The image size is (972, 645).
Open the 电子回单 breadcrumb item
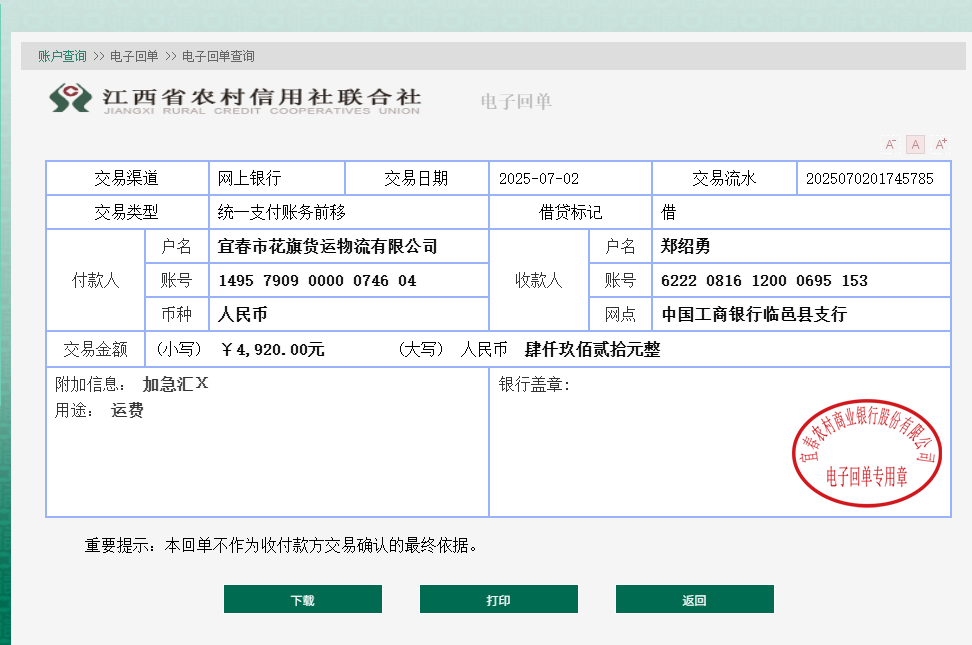point(134,56)
